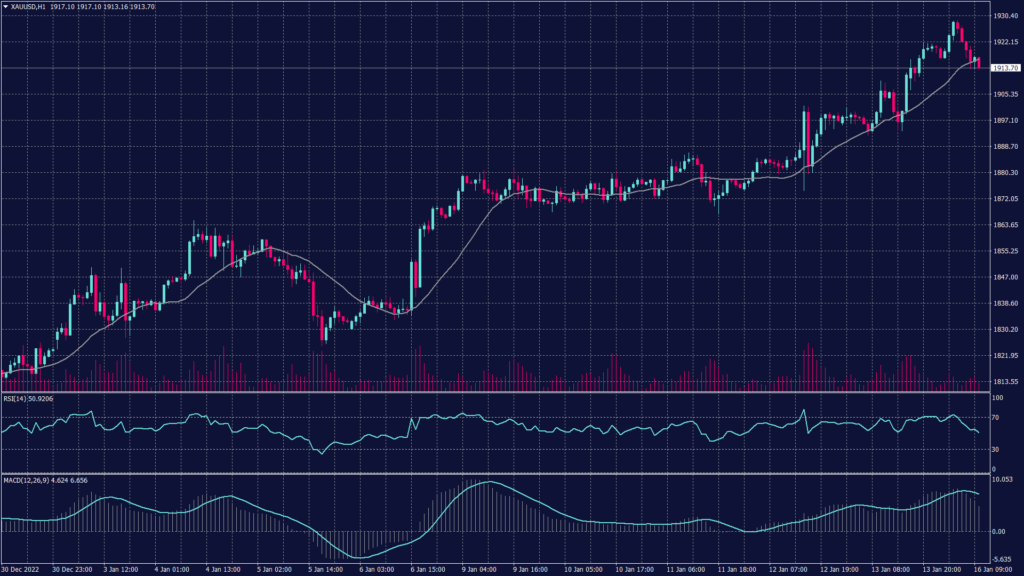Viewport: 1024px width, 576px height.
Task: Click the 16 Jan 09:00 time label
Action: pyautogui.click(x=998, y=569)
